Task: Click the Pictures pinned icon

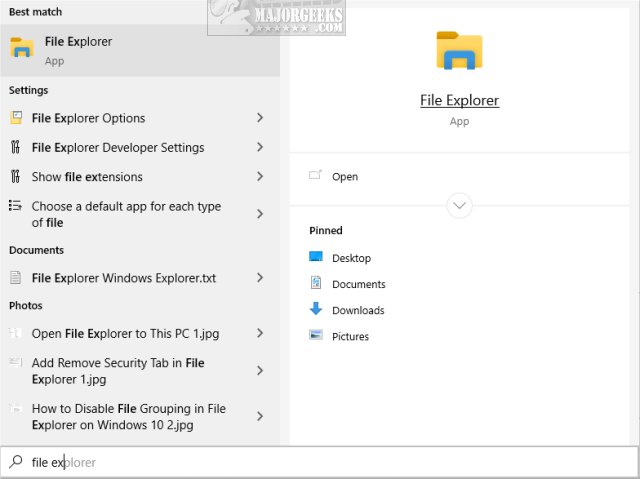Action: coord(316,336)
